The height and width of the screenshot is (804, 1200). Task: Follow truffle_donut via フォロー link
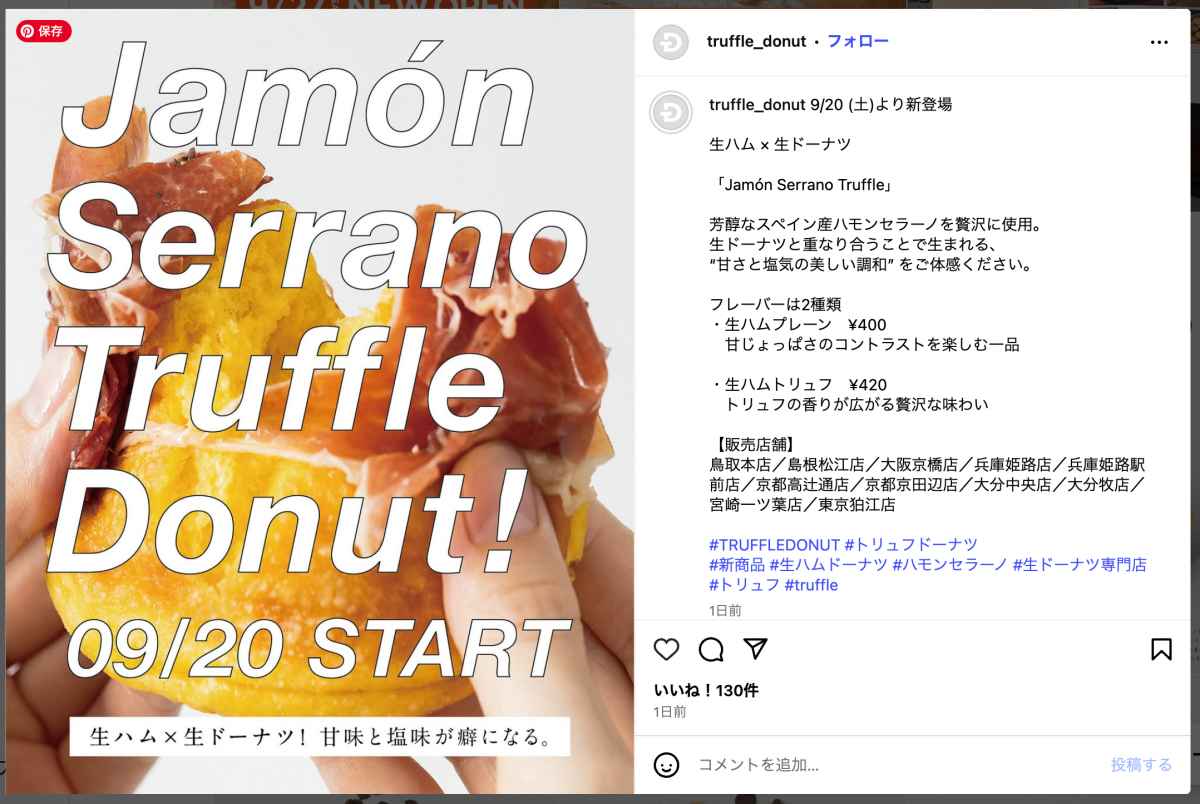coord(857,41)
